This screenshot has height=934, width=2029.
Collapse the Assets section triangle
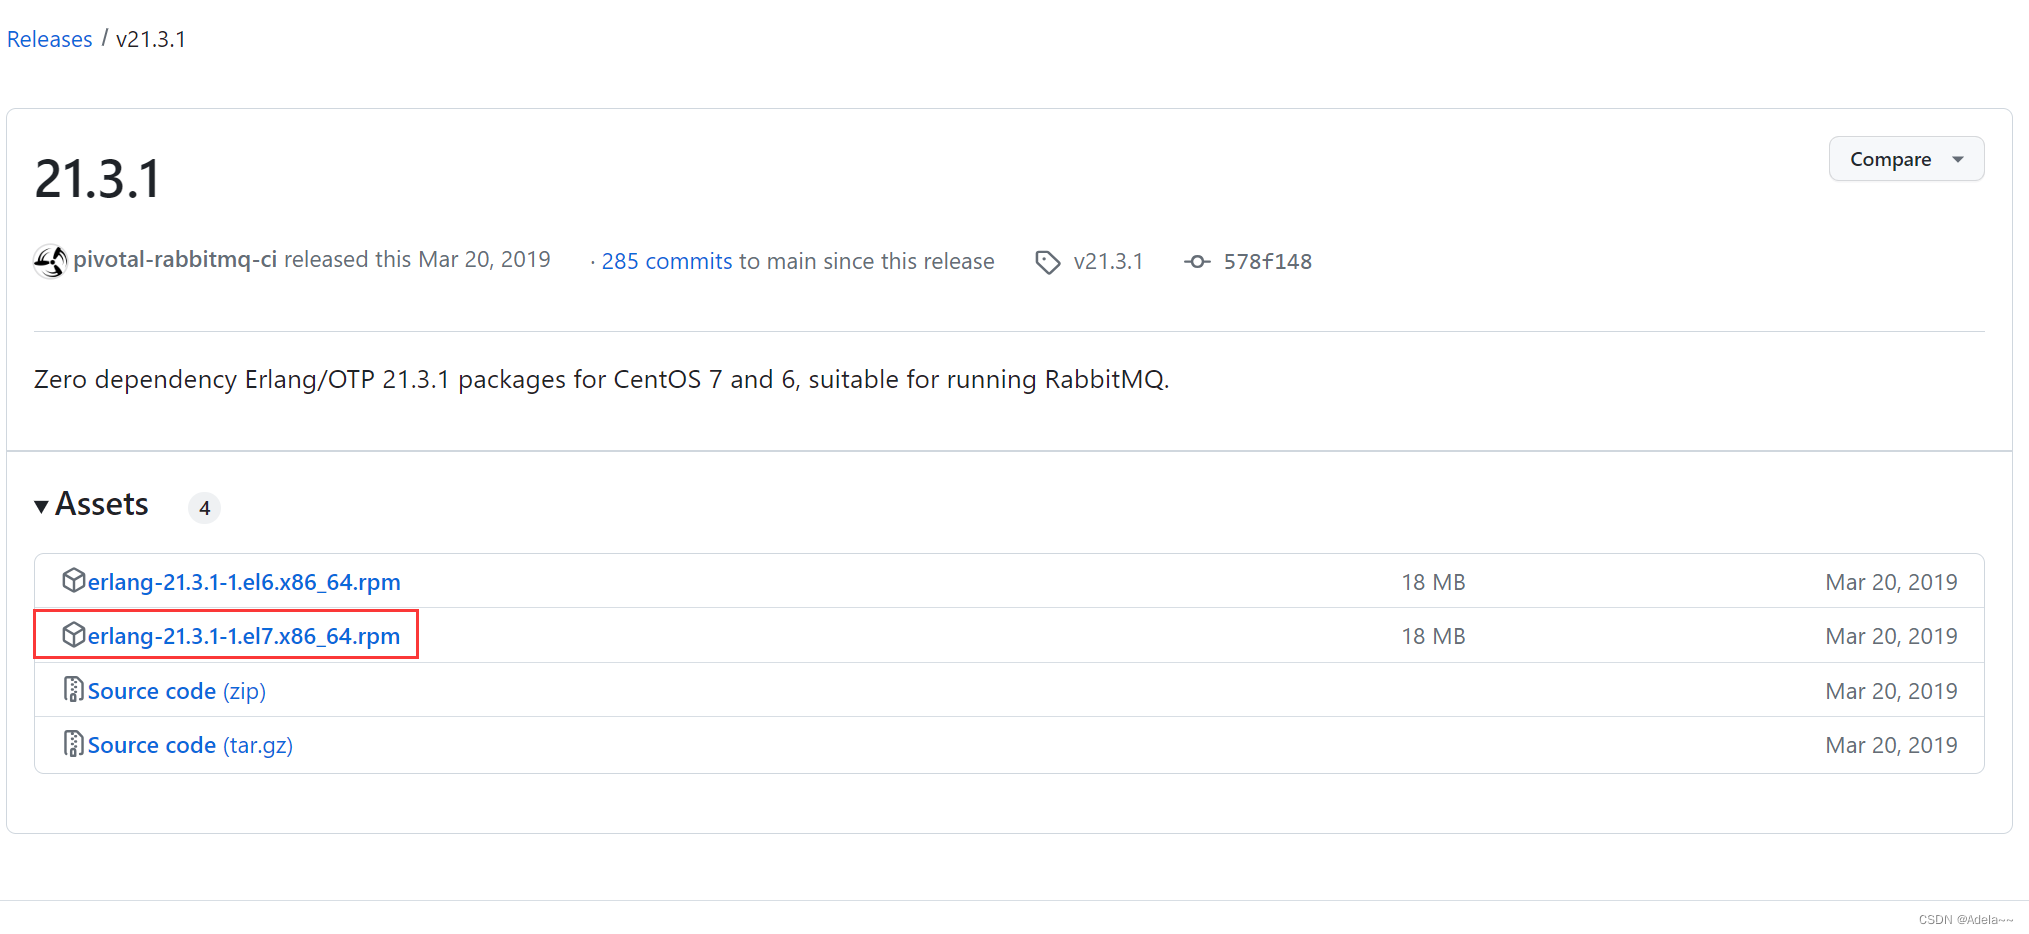(41, 507)
